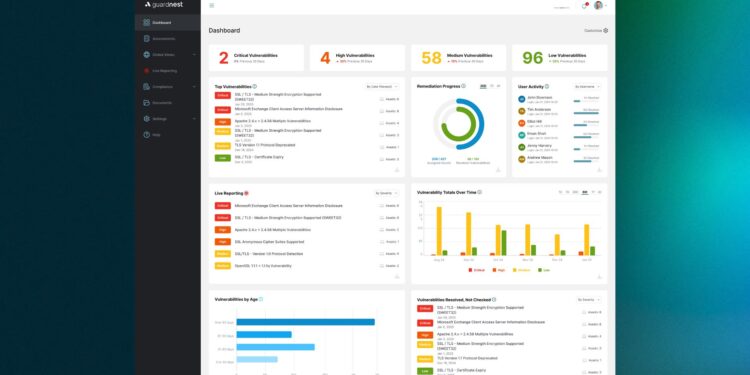Click Andrew Mason in User Activity

[x=540, y=157]
